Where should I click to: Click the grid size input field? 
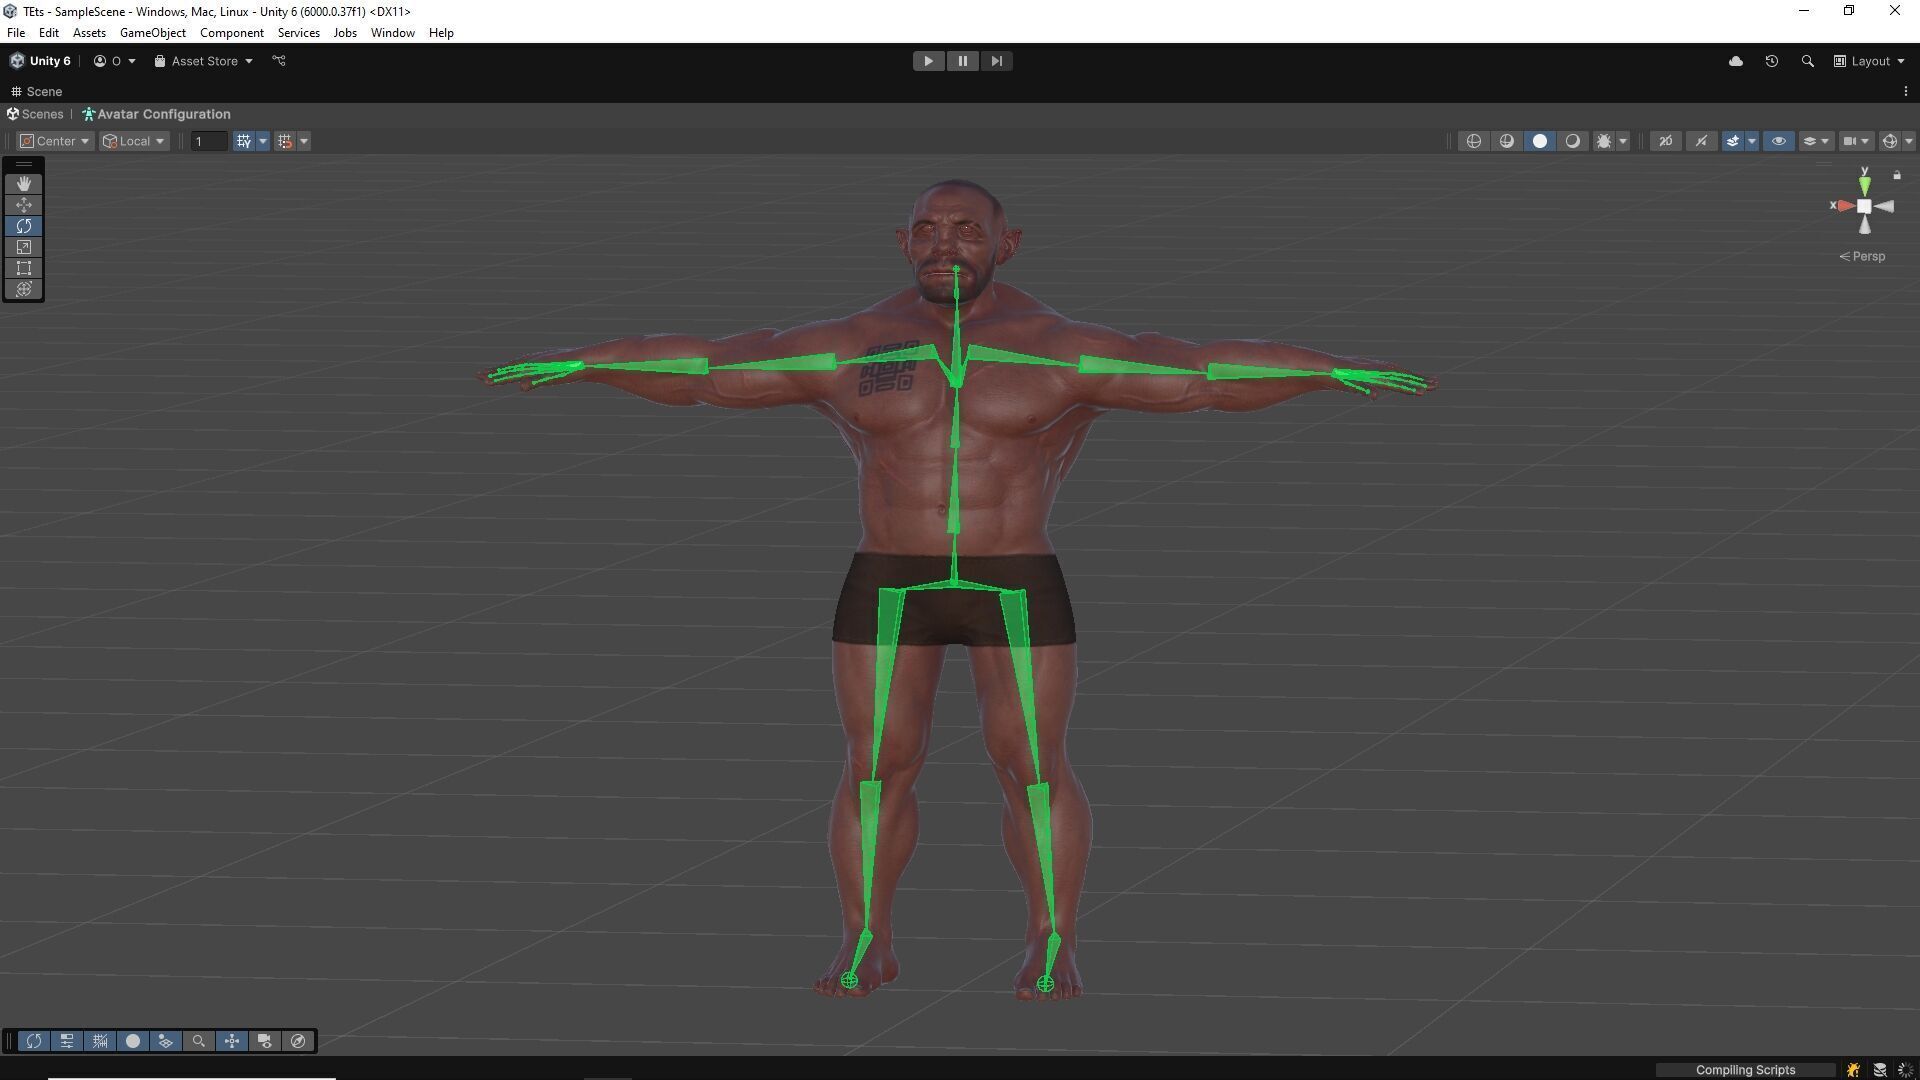pyautogui.click(x=209, y=141)
